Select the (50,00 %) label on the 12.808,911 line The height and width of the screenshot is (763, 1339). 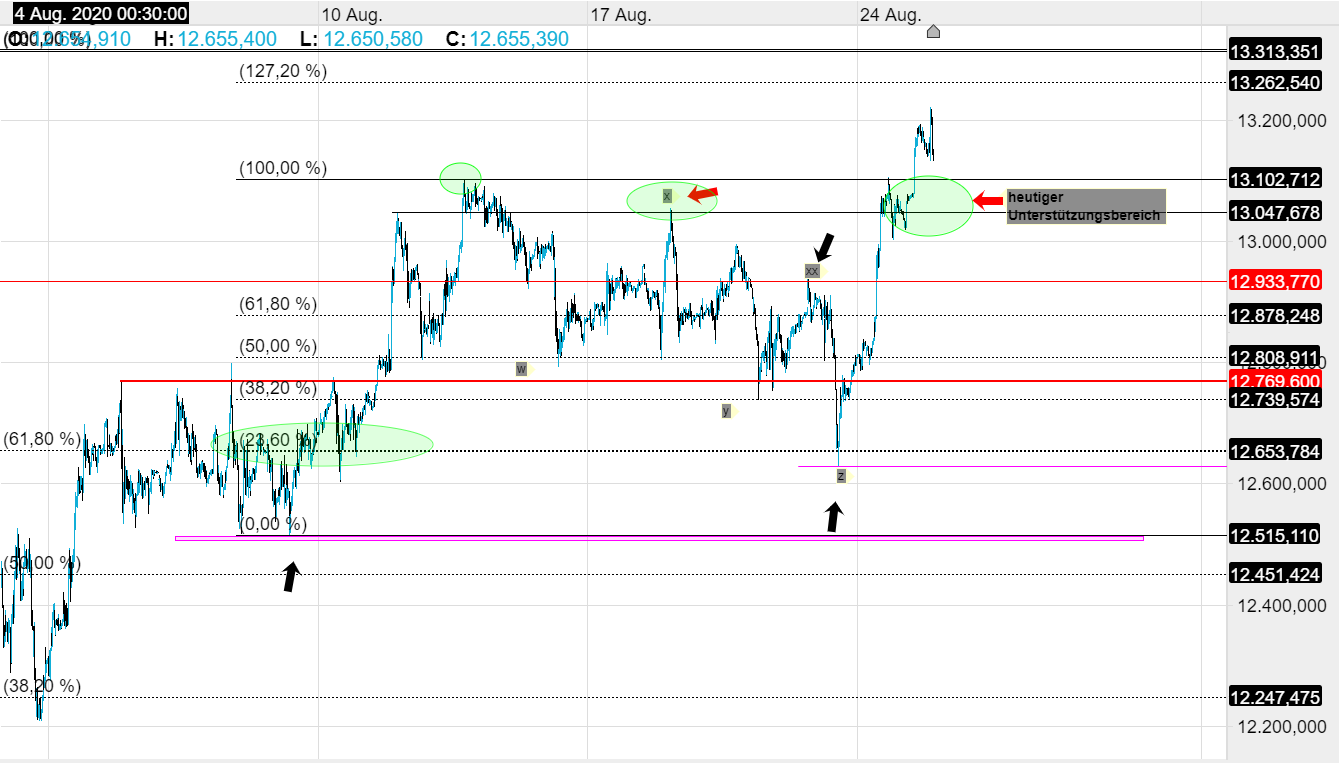[278, 346]
